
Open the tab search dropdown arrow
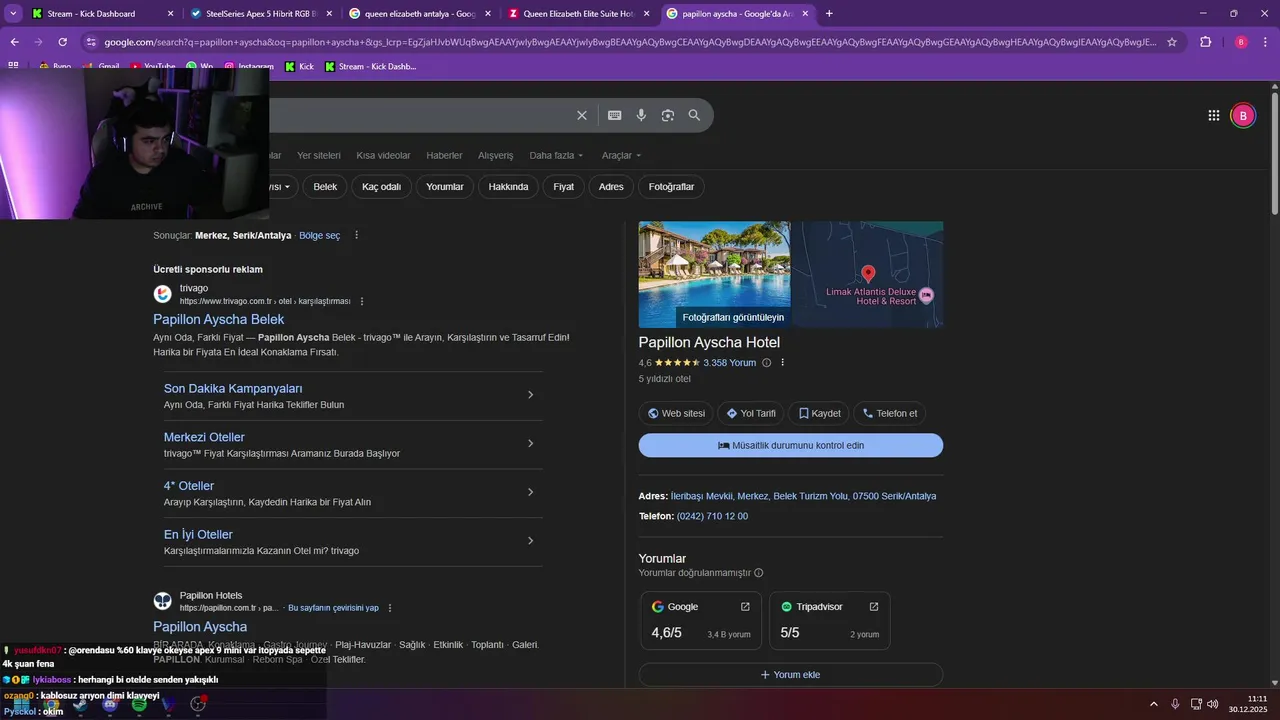coord(13,14)
